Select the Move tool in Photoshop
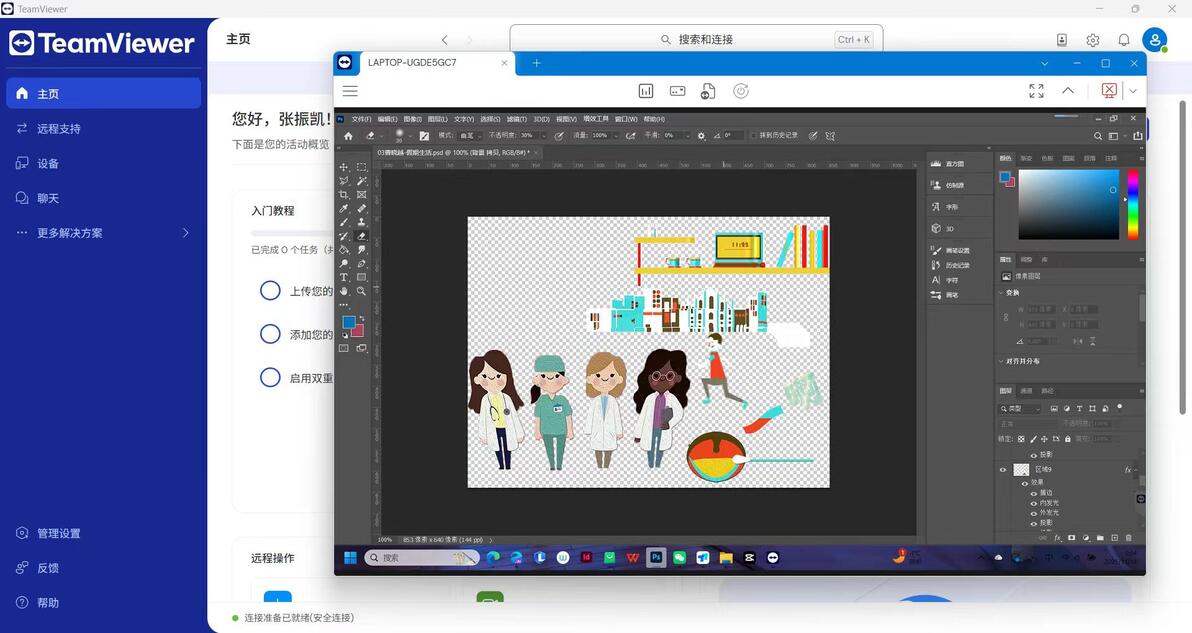Screen dimensions: 1192x633 (x=344, y=167)
